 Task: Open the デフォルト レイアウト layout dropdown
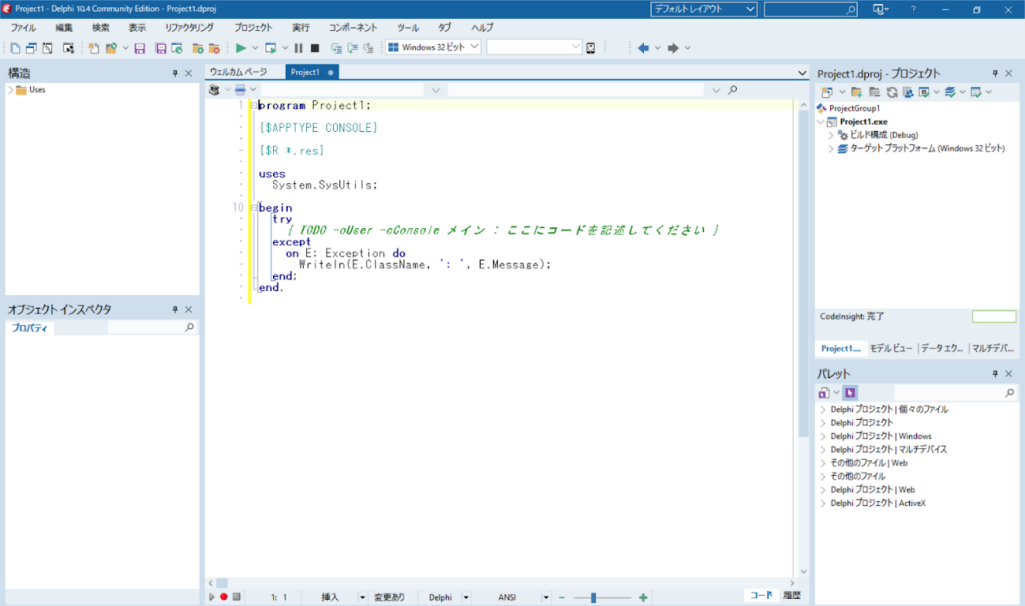tap(750, 9)
